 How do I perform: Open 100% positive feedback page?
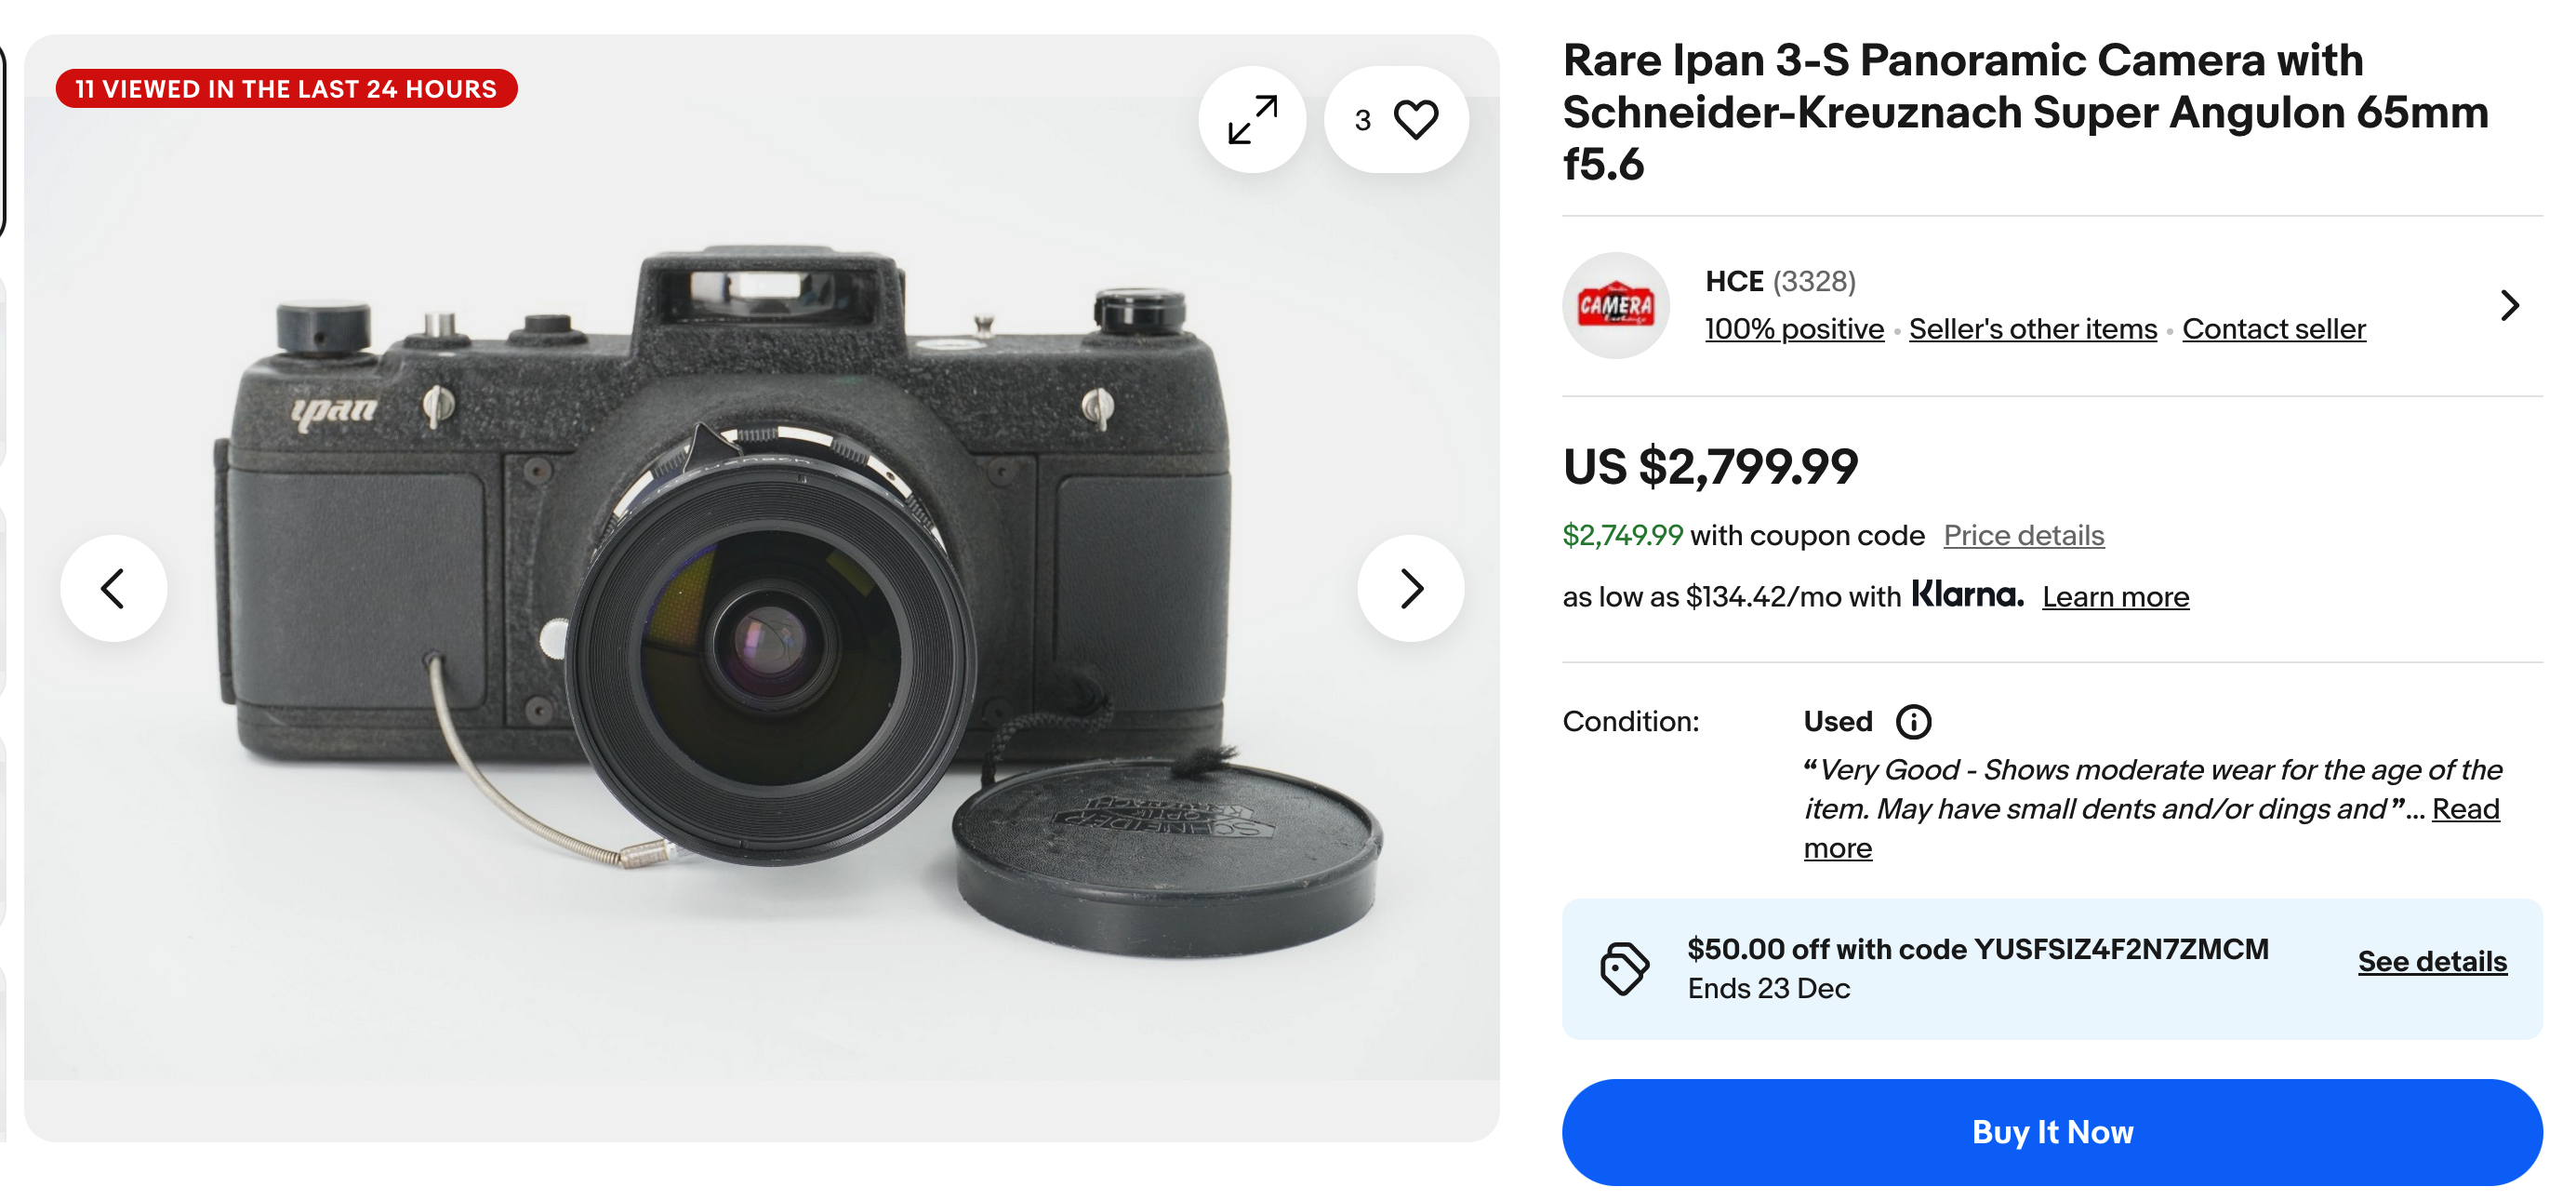pyautogui.click(x=1793, y=328)
